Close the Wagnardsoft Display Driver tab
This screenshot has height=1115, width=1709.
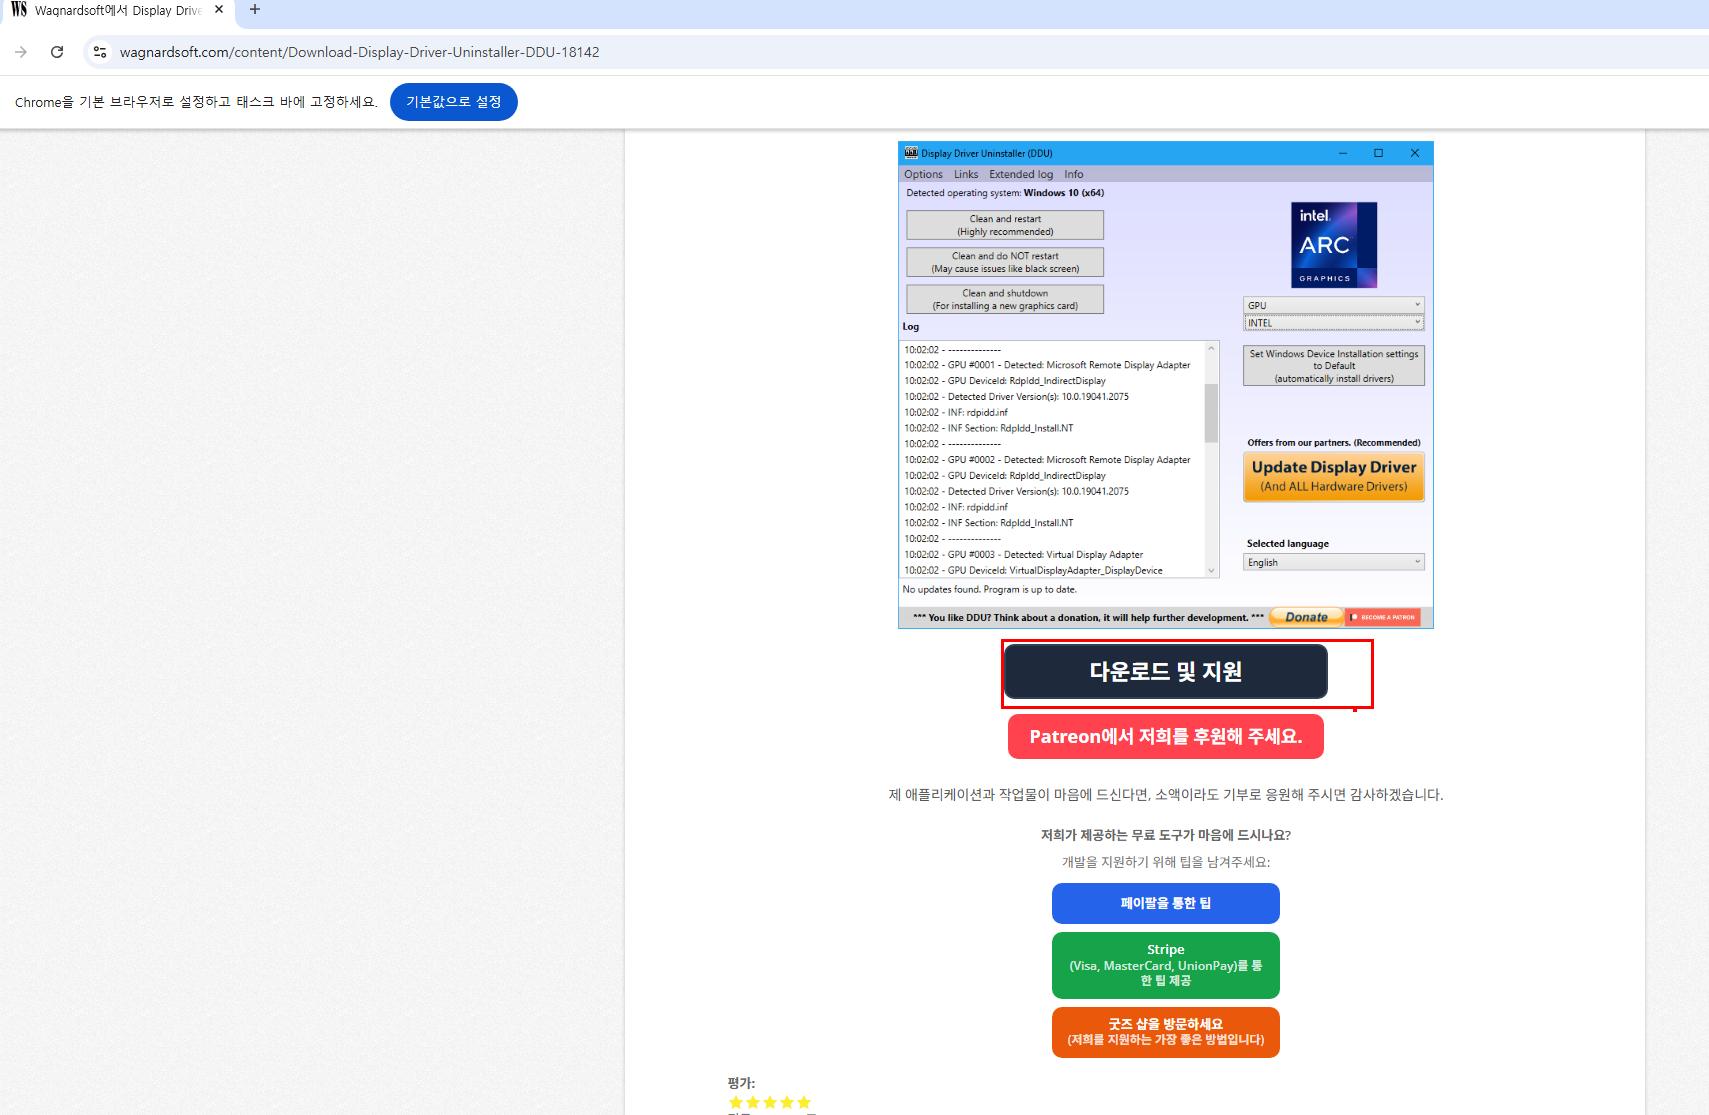[219, 10]
